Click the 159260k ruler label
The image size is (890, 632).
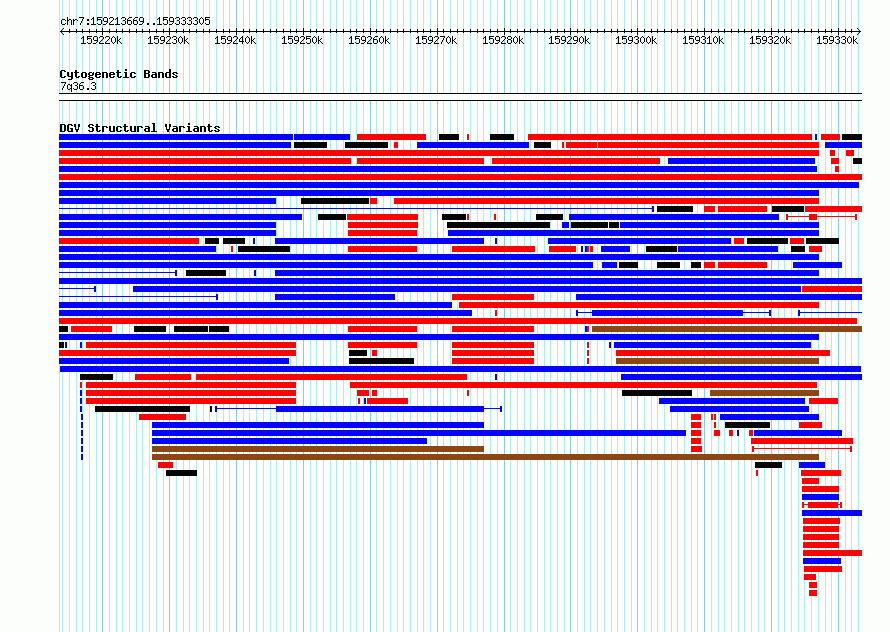tap(369, 40)
